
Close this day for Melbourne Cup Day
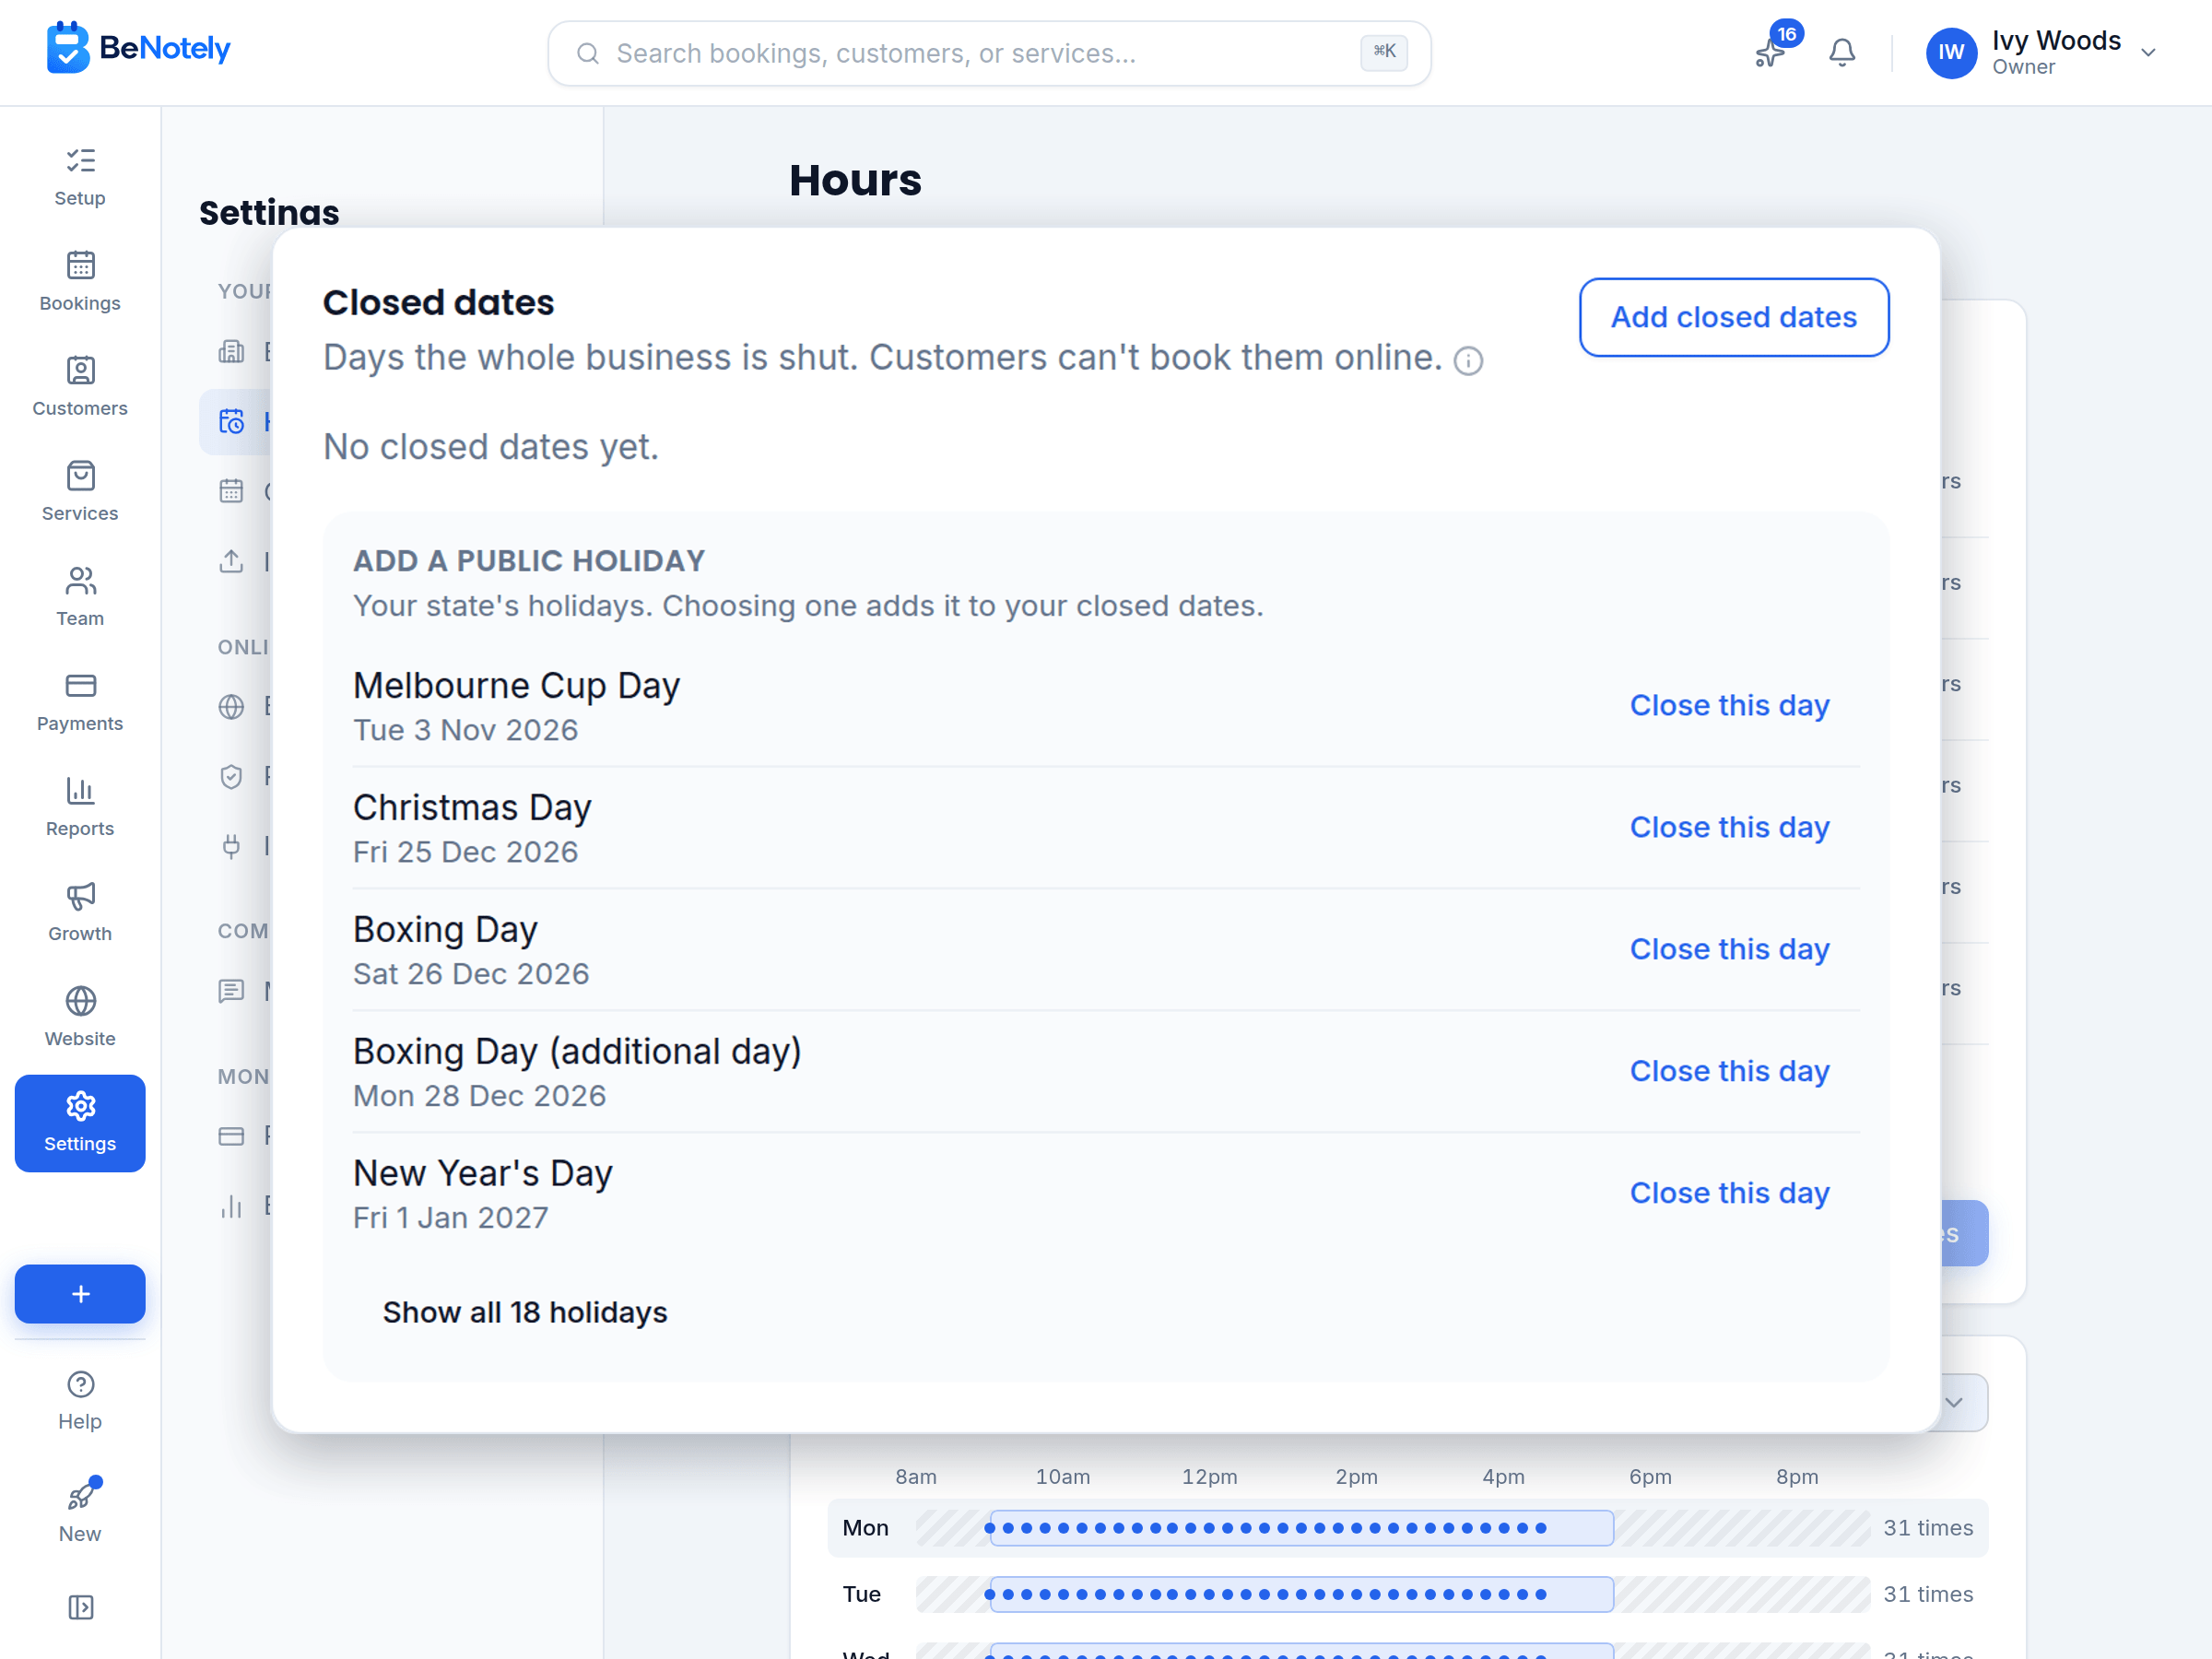point(1729,705)
